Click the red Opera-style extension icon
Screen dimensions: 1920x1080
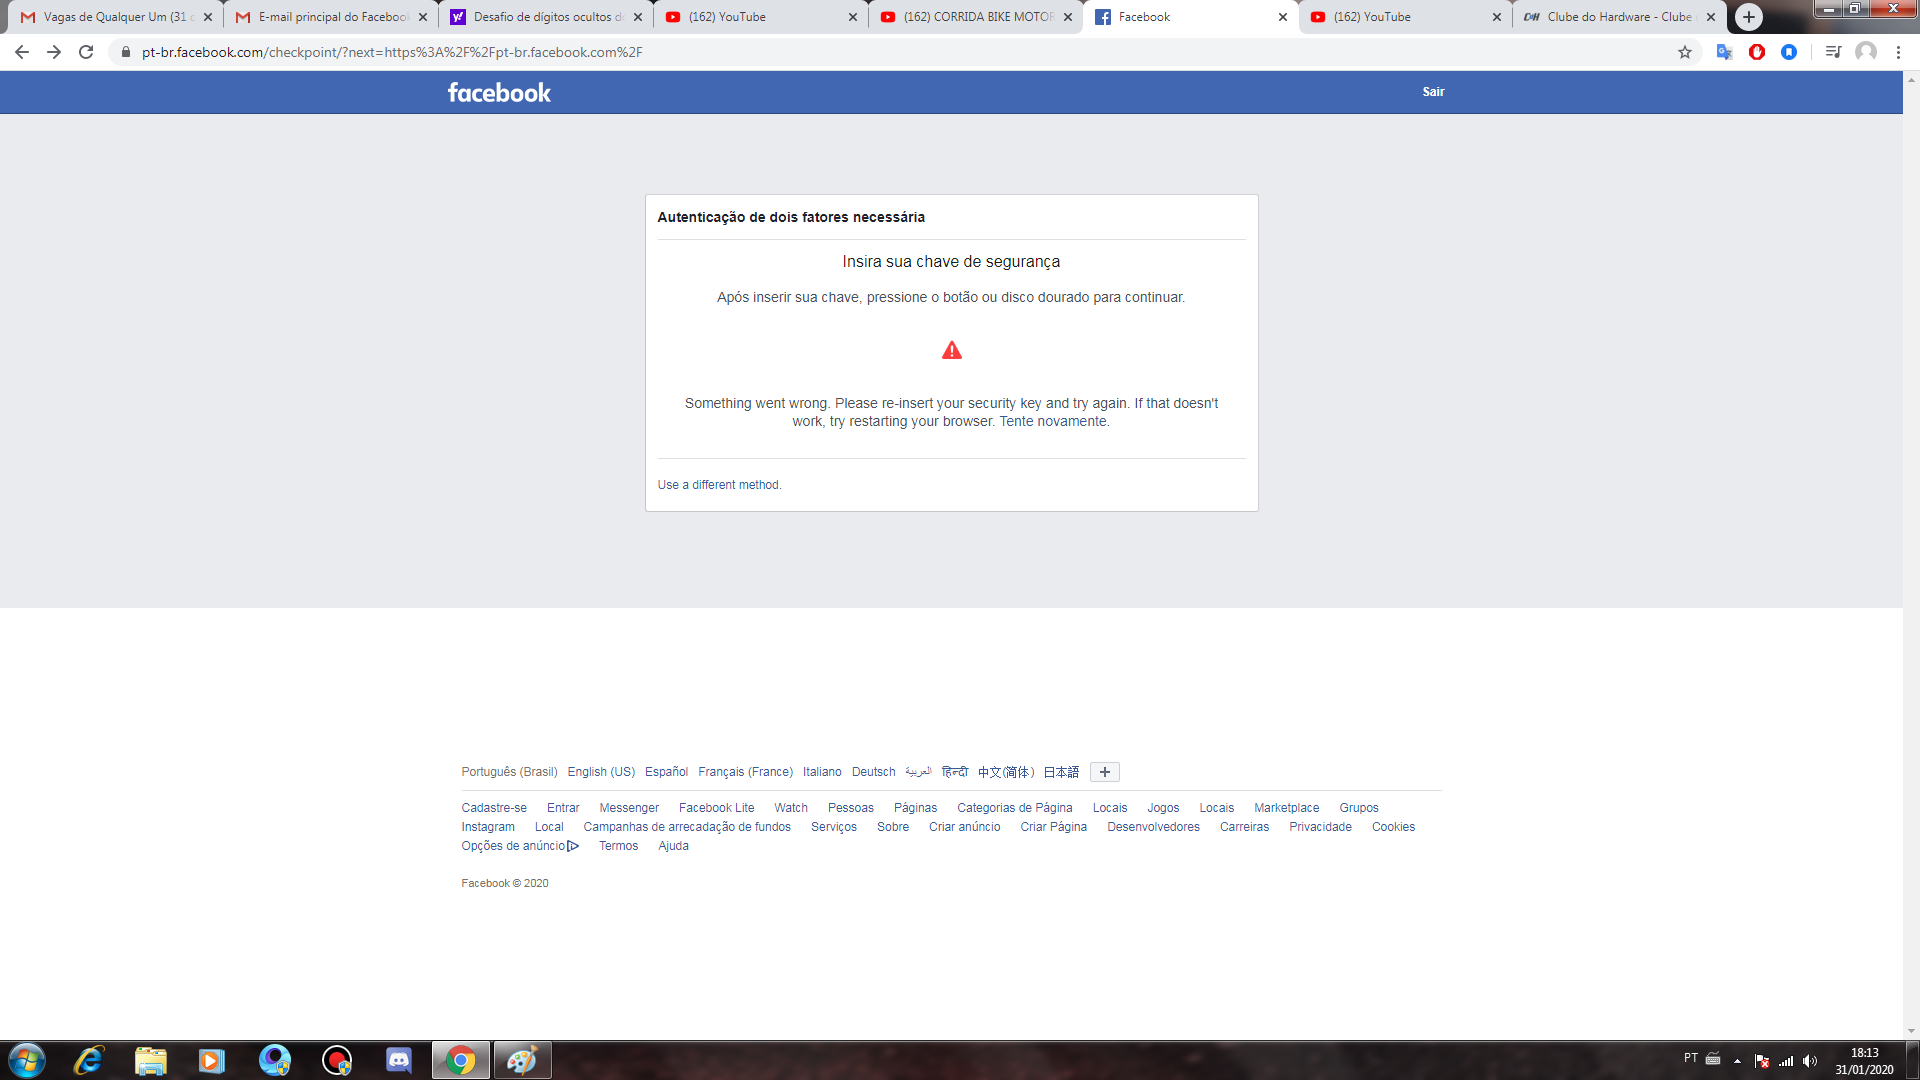(1757, 52)
